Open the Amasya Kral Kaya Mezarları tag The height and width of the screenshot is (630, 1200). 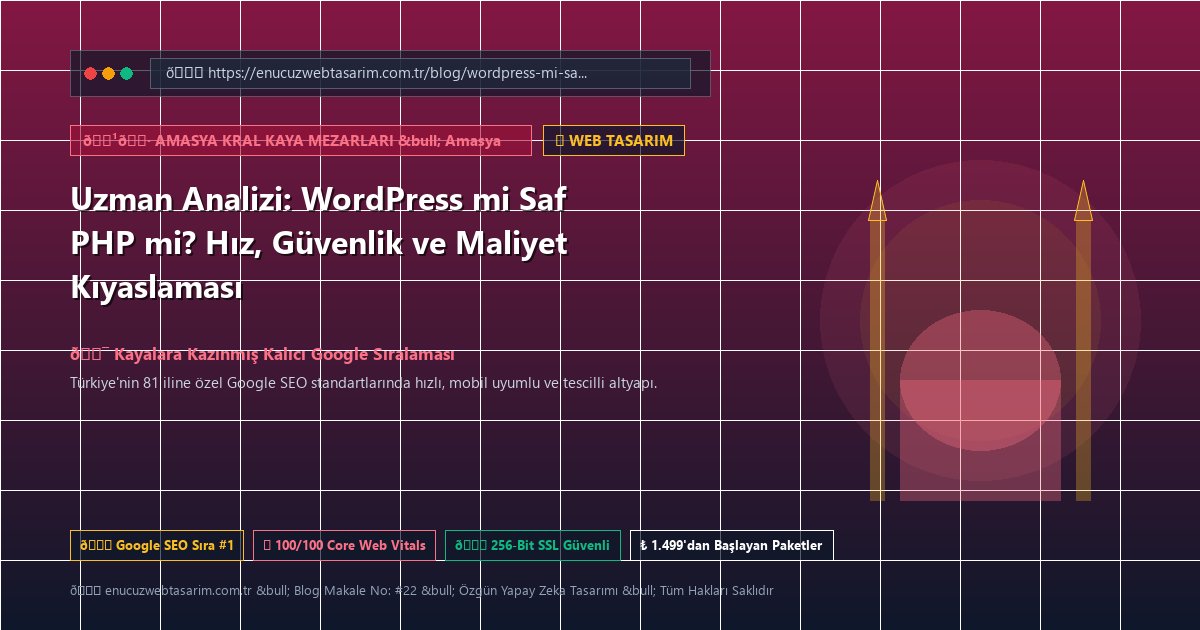[300, 141]
